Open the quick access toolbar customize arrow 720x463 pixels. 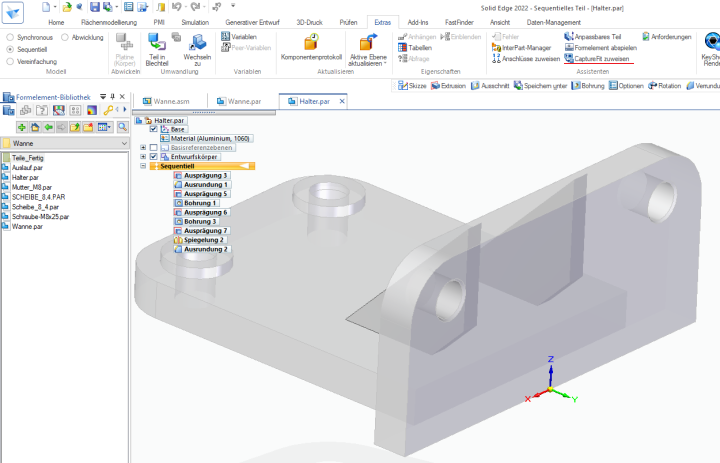point(233,6)
